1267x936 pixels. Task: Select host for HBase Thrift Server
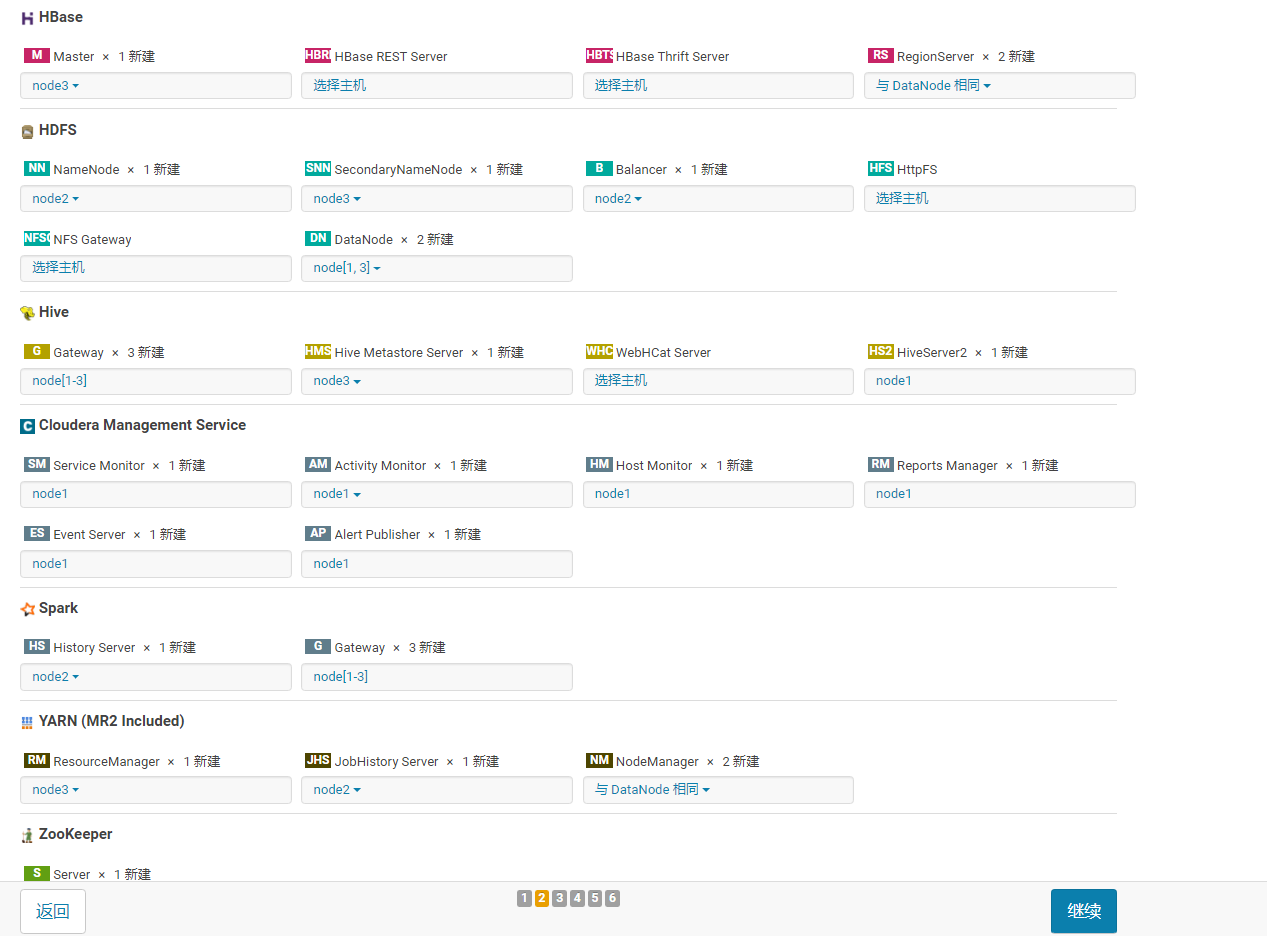(718, 86)
